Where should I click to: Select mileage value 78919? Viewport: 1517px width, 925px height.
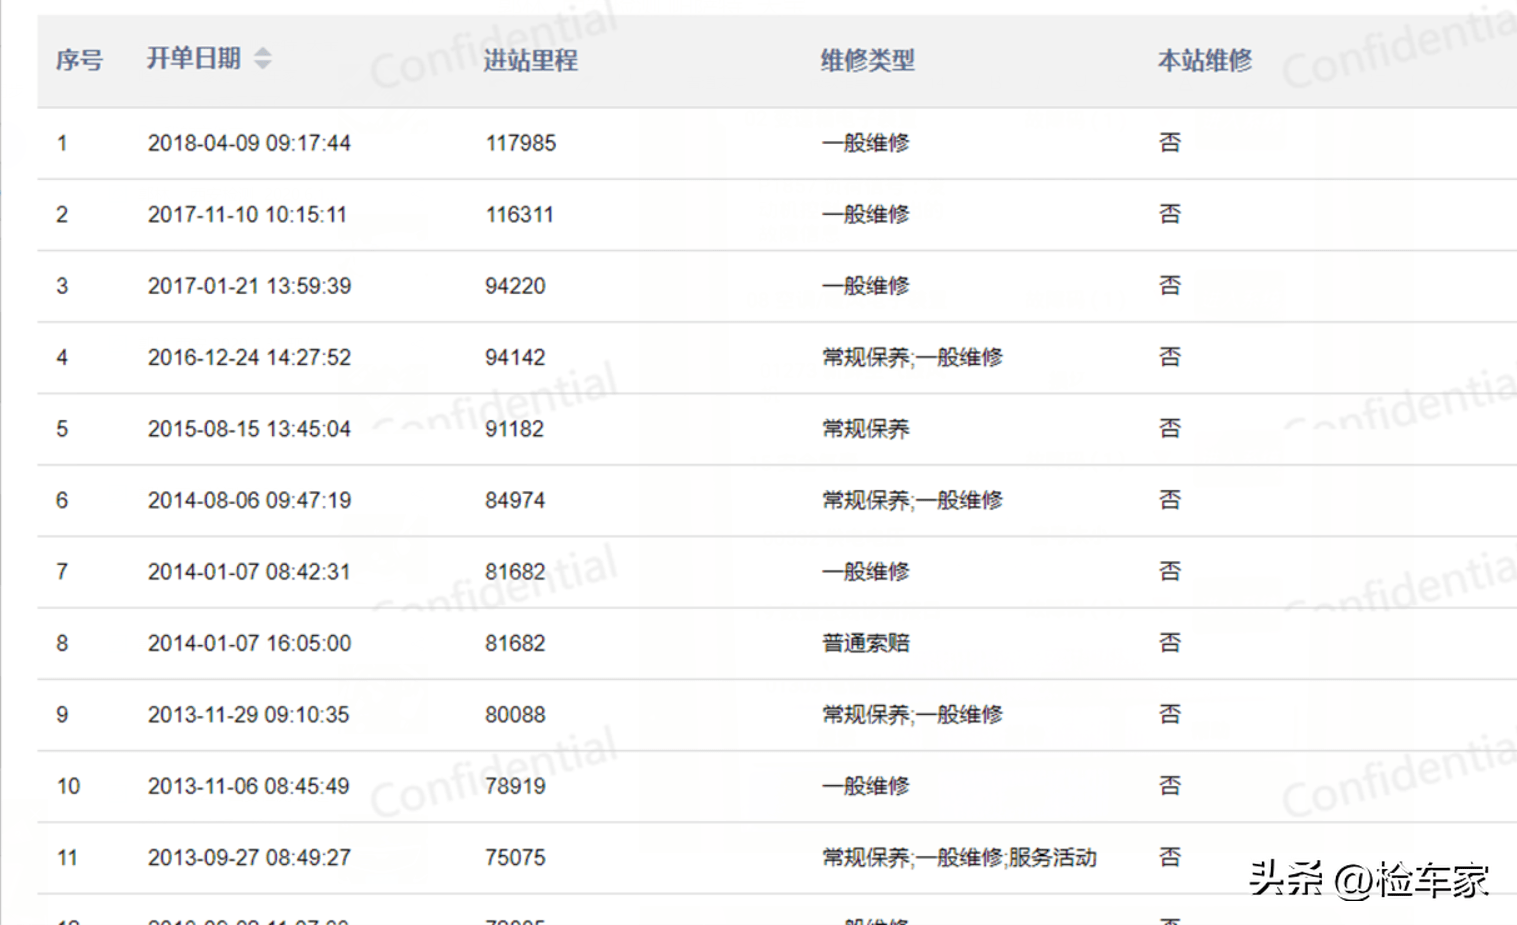[515, 786]
